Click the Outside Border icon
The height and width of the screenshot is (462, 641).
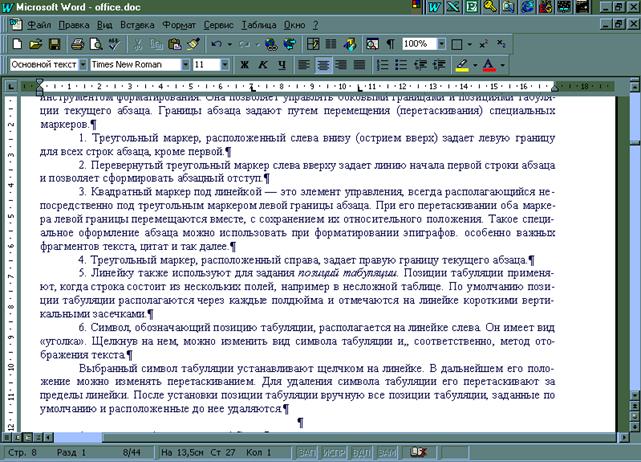coord(457,44)
